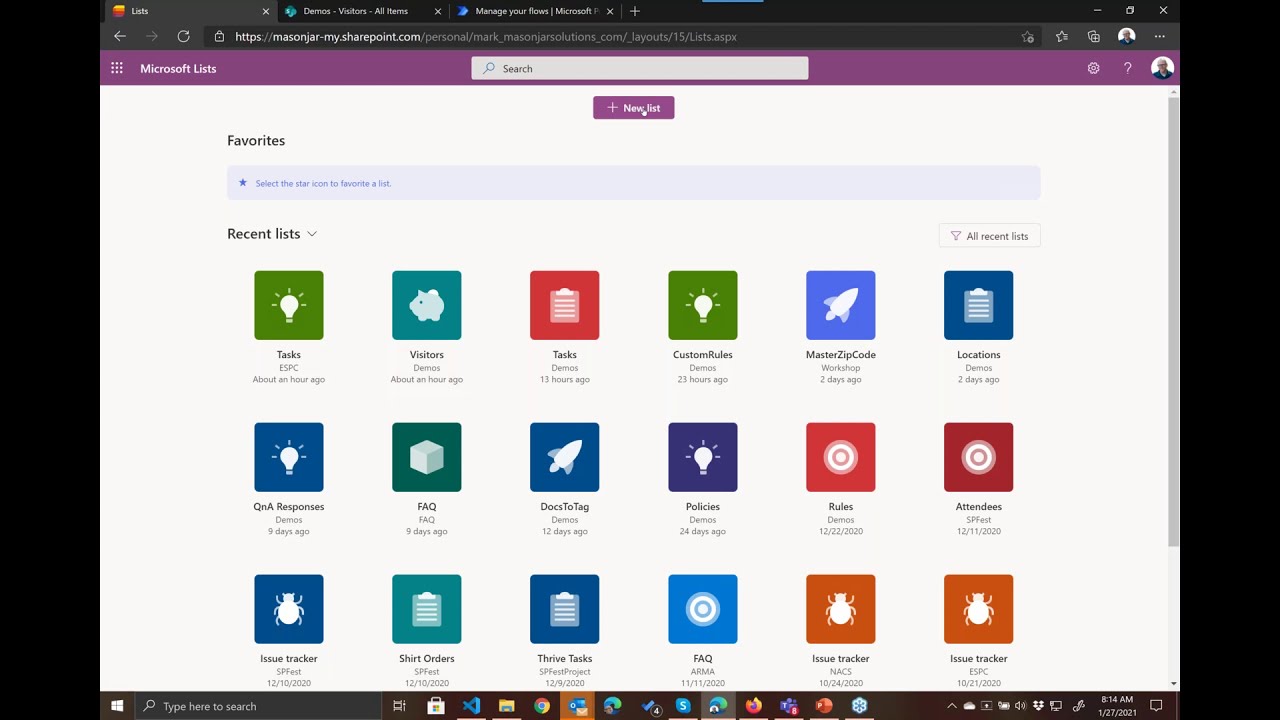Expand the Recent lists dropdown chevron

[312, 234]
